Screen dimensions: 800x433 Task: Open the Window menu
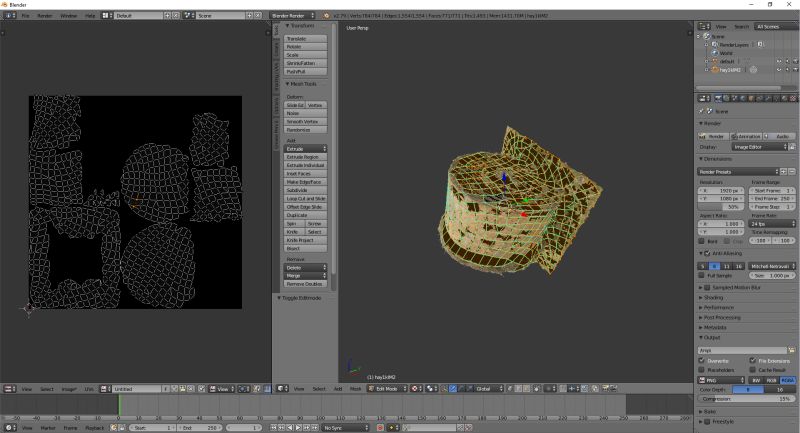[x=68, y=15]
